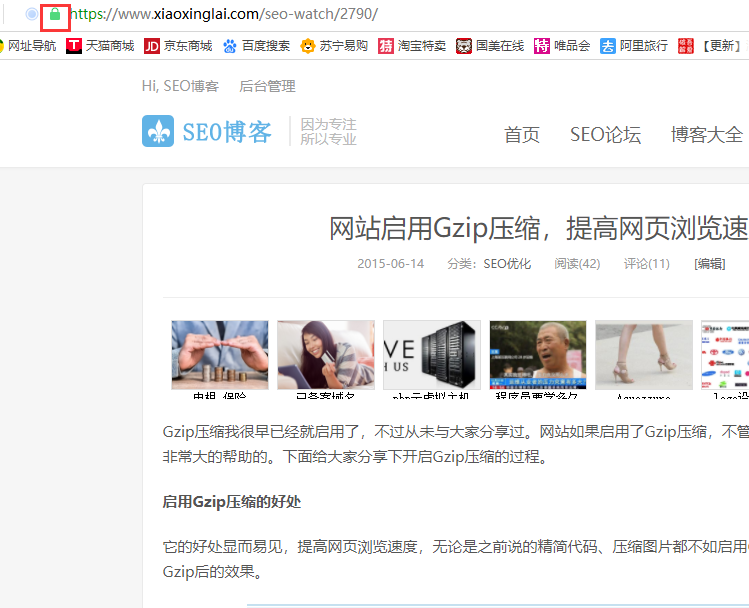Open the 京东商城 bookmark label
The width and height of the screenshot is (749, 608).
pos(188,46)
